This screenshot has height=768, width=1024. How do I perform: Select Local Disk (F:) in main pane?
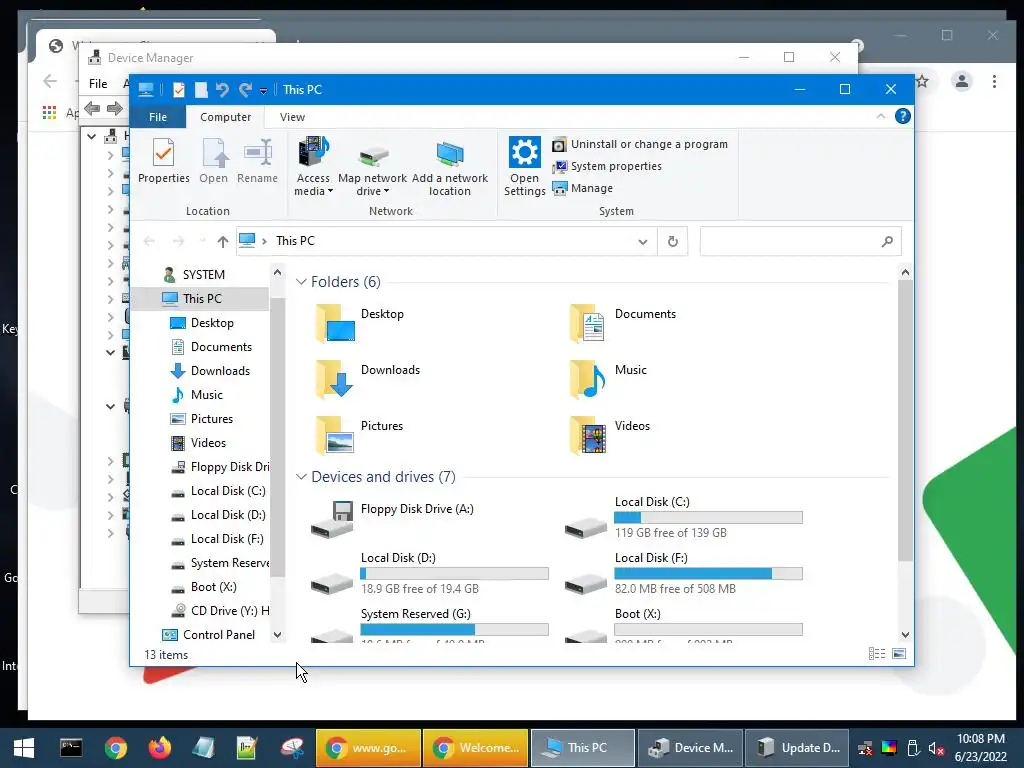683,575
